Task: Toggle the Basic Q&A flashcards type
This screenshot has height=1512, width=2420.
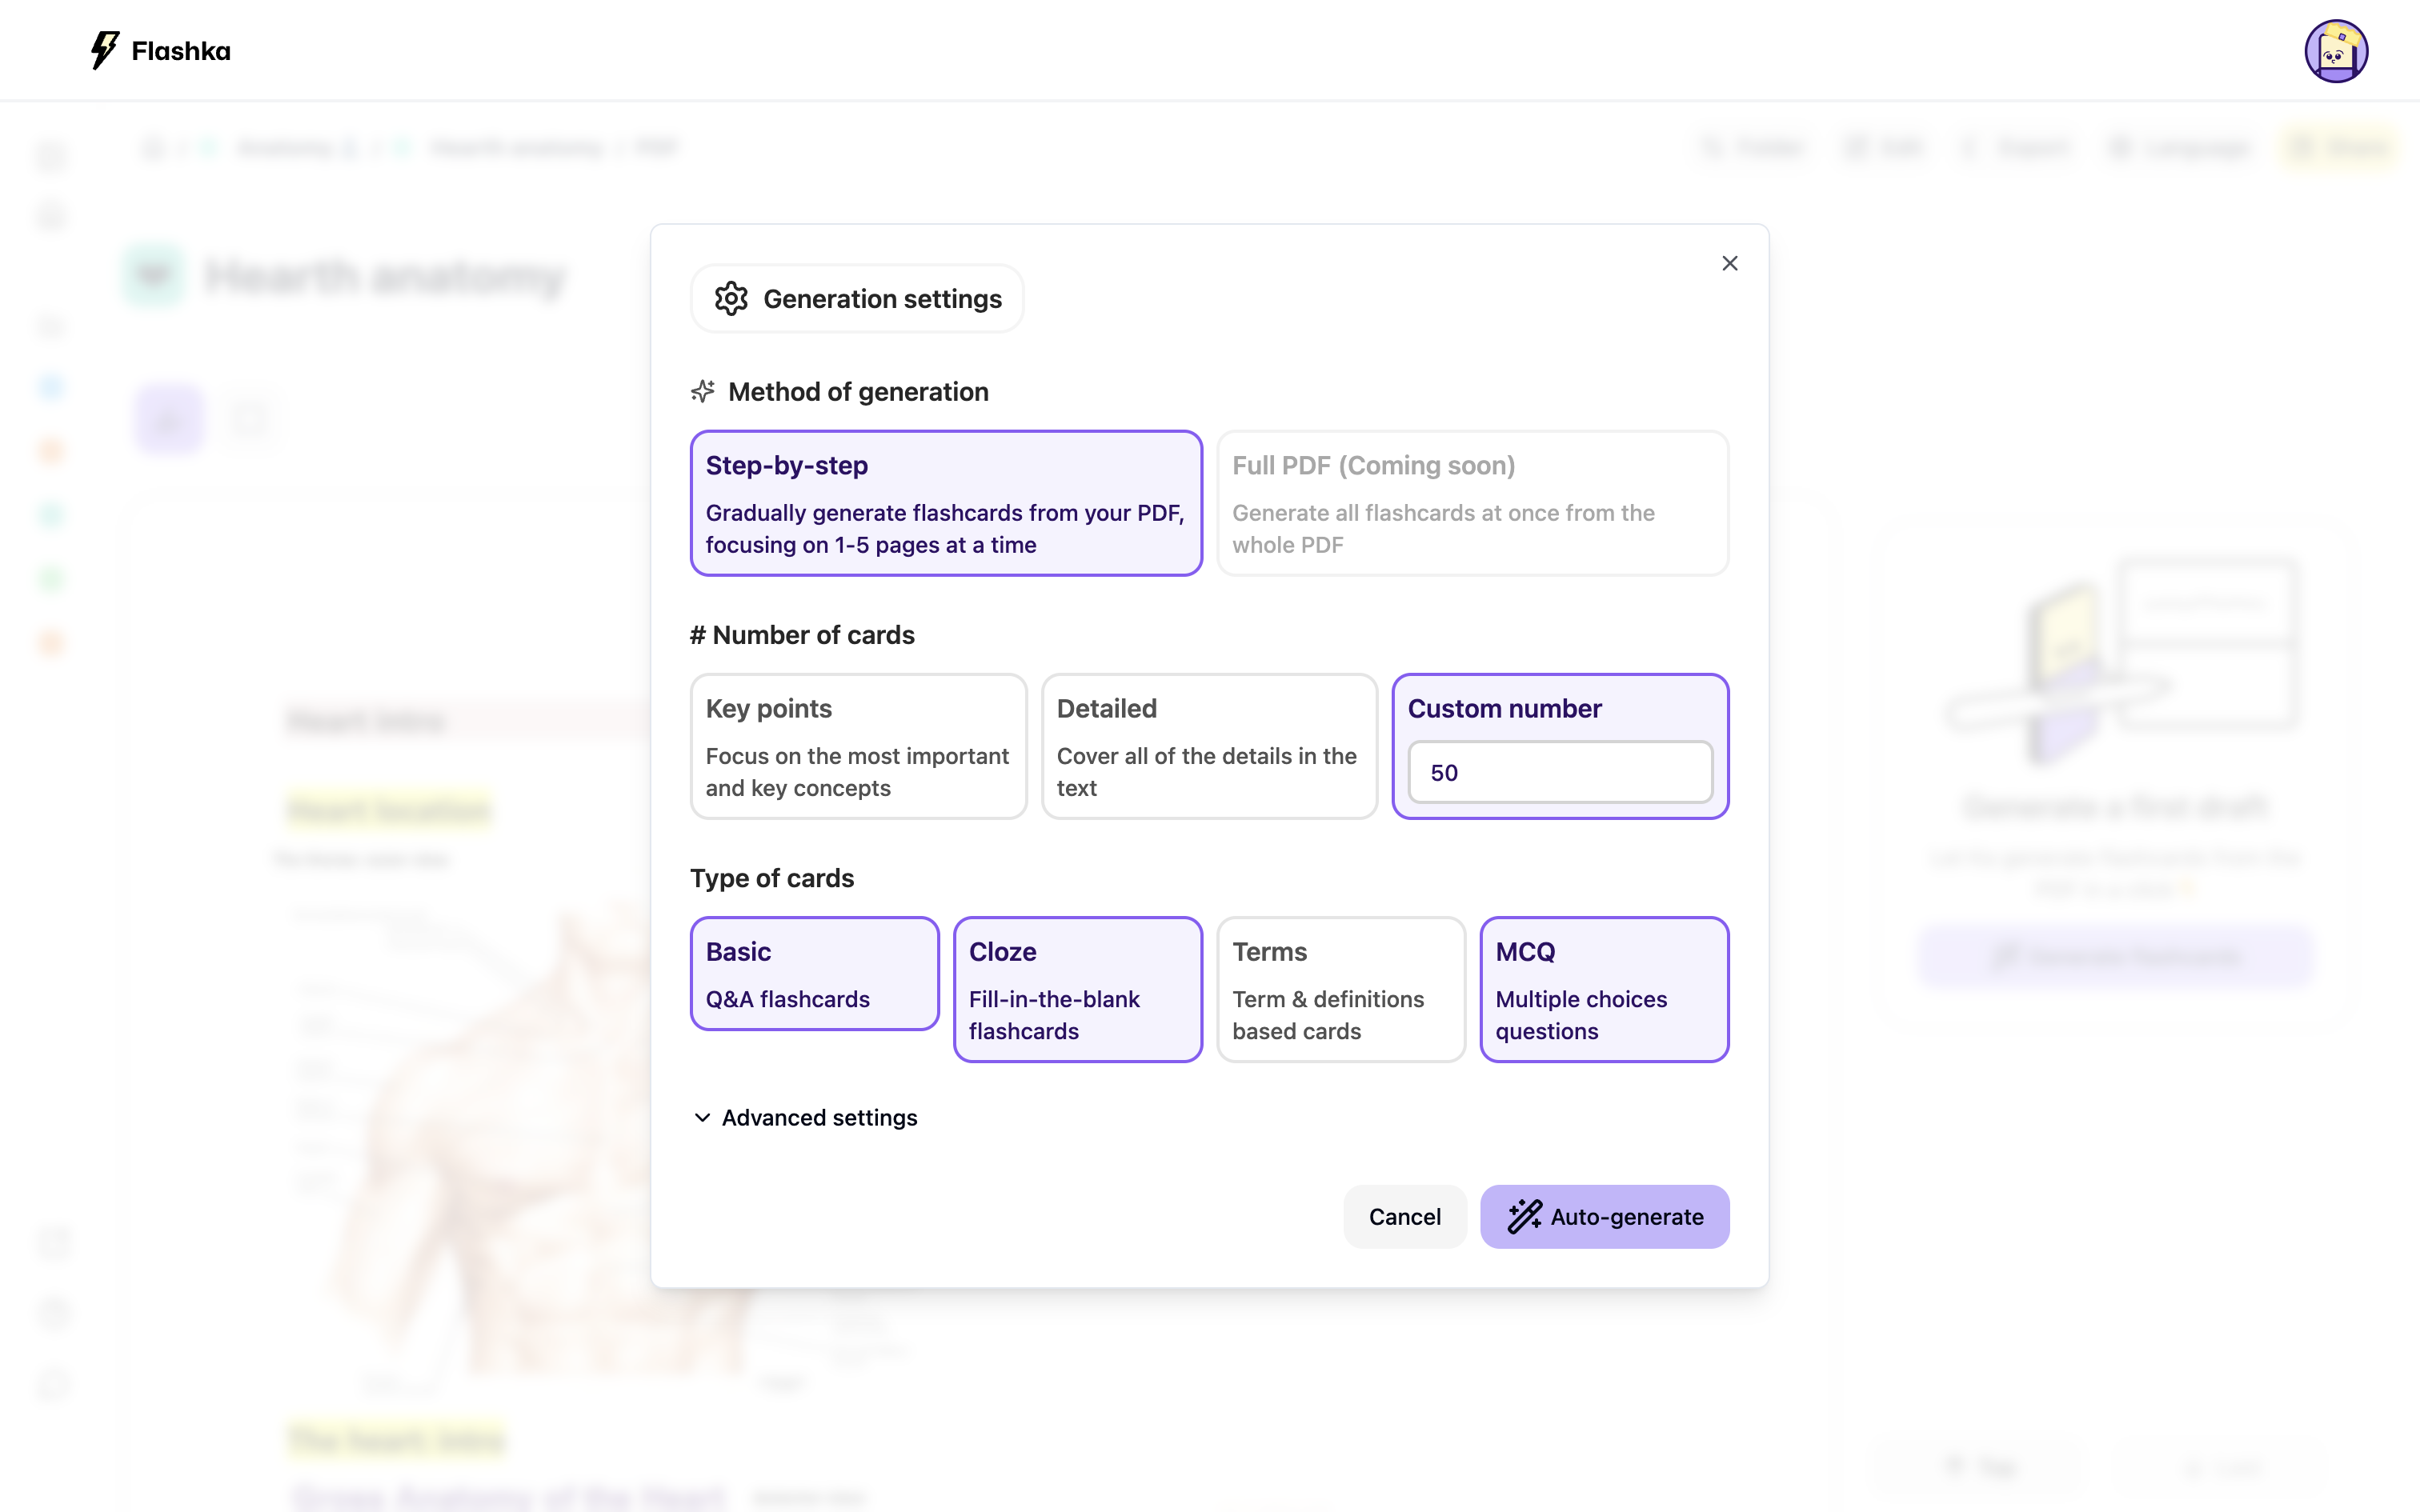Action: tap(814, 973)
